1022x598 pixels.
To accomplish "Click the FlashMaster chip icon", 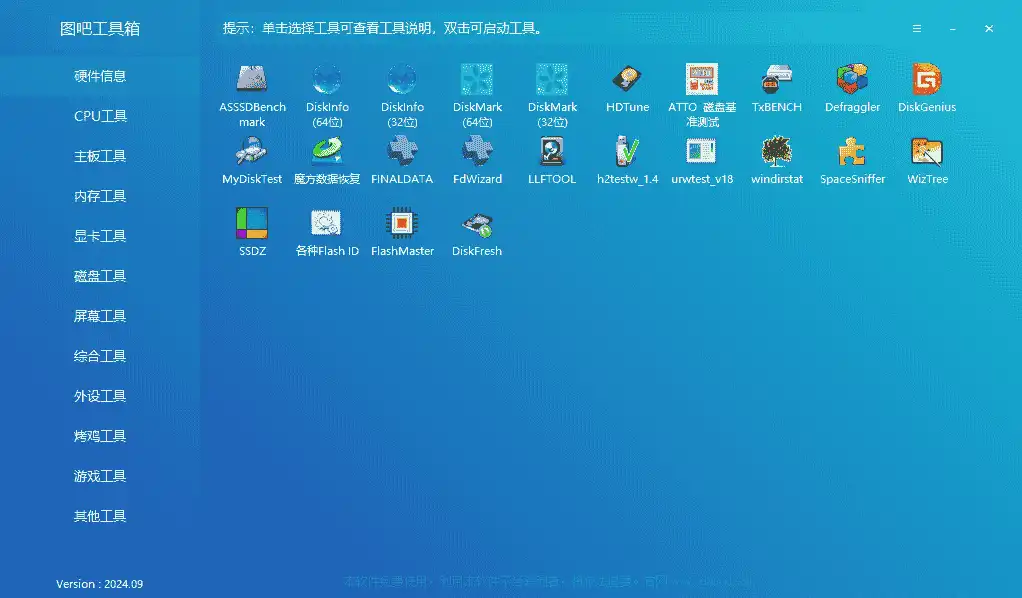I will tap(402, 223).
